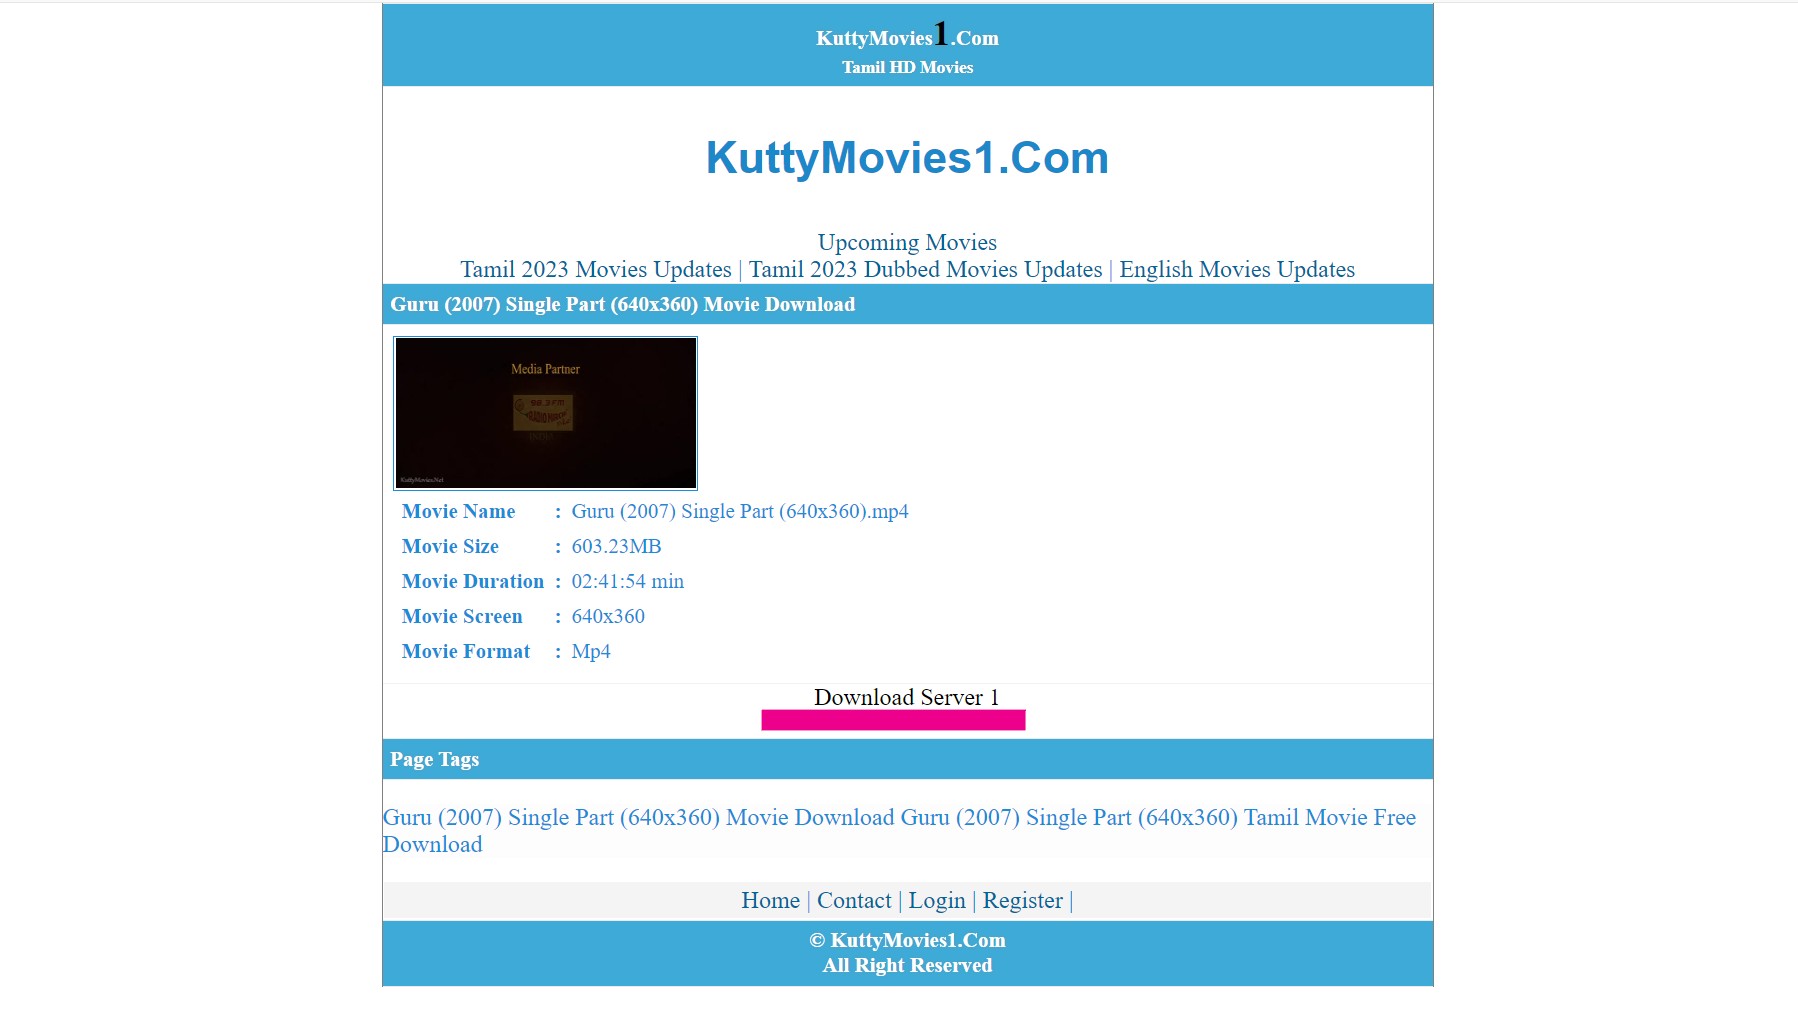Open the large KuttyMovies1.Com logo link
Screen dimensions: 1798x1015
[907, 158]
